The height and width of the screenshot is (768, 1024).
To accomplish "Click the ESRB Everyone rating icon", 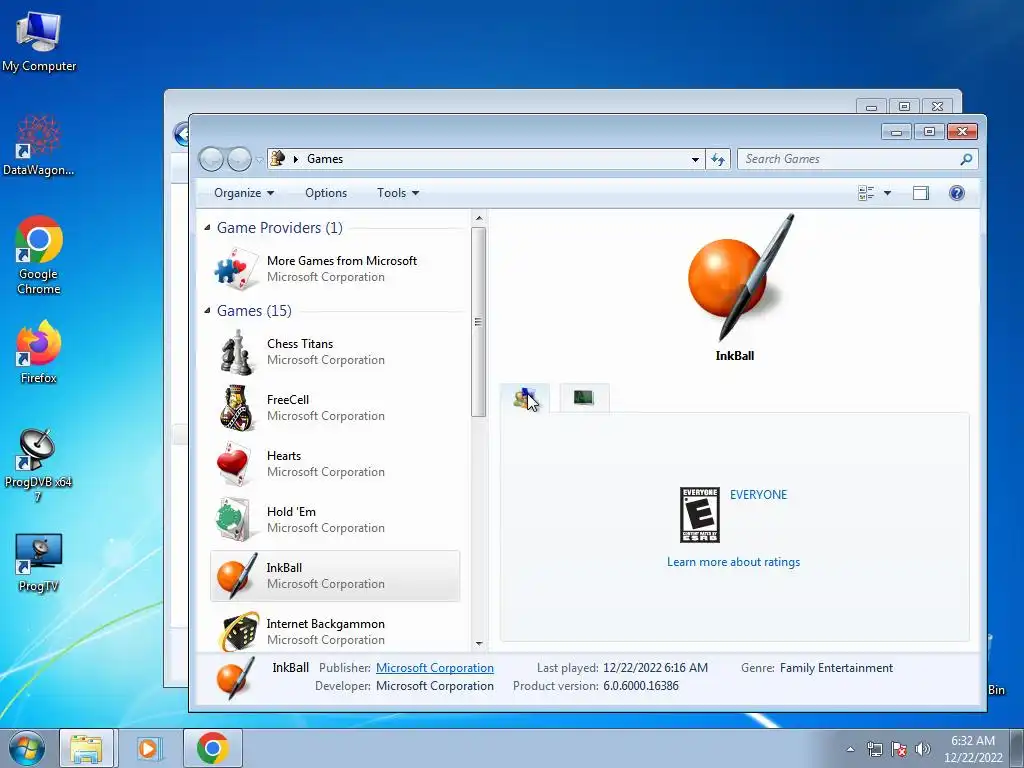I will pyautogui.click(x=699, y=515).
